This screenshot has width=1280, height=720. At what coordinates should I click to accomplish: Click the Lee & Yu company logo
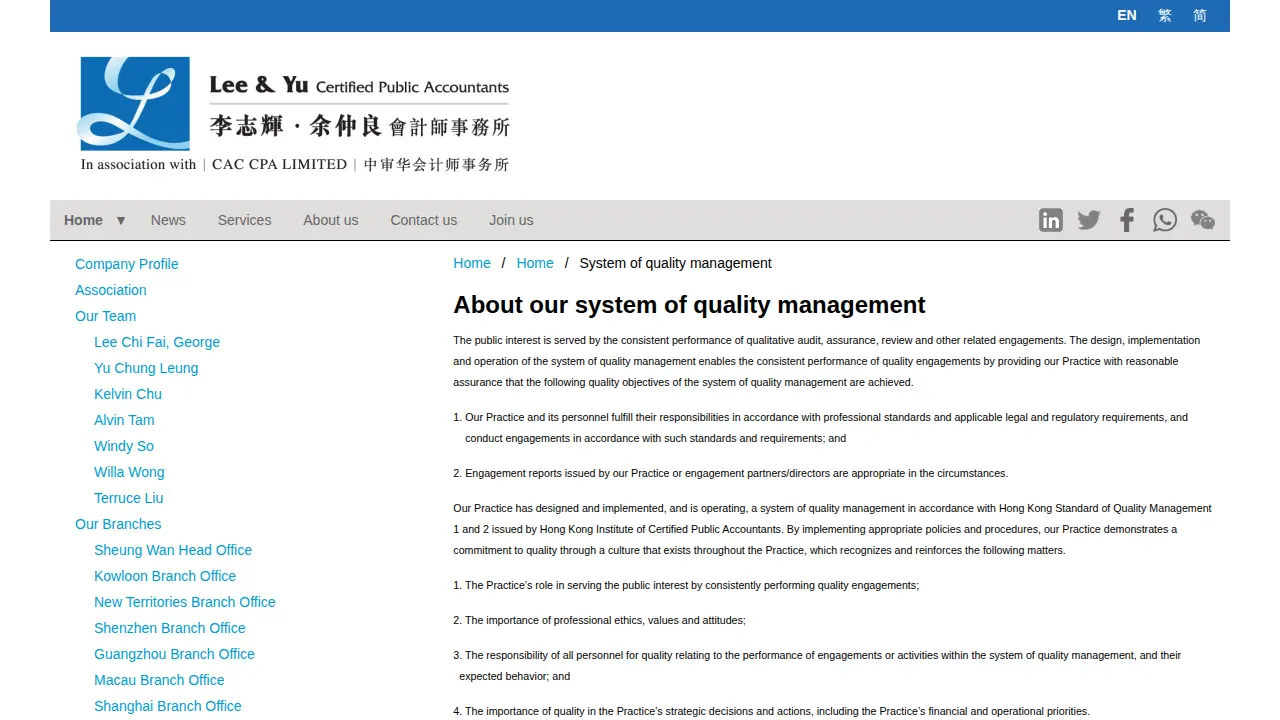click(295, 114)
